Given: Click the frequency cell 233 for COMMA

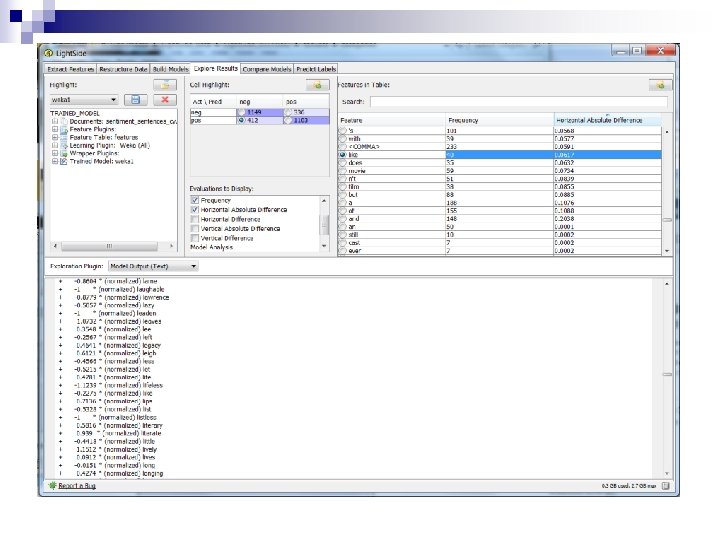Looking at the screenshot, I should point(499,147).
